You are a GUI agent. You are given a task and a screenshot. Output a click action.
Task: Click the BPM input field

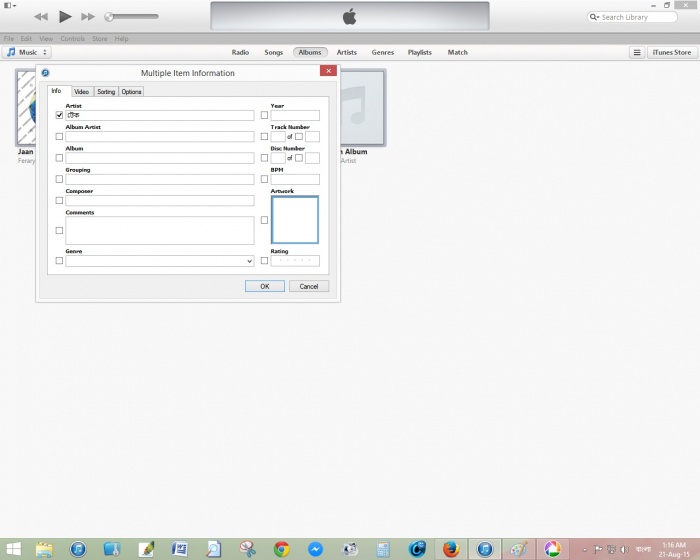(295, 179)
